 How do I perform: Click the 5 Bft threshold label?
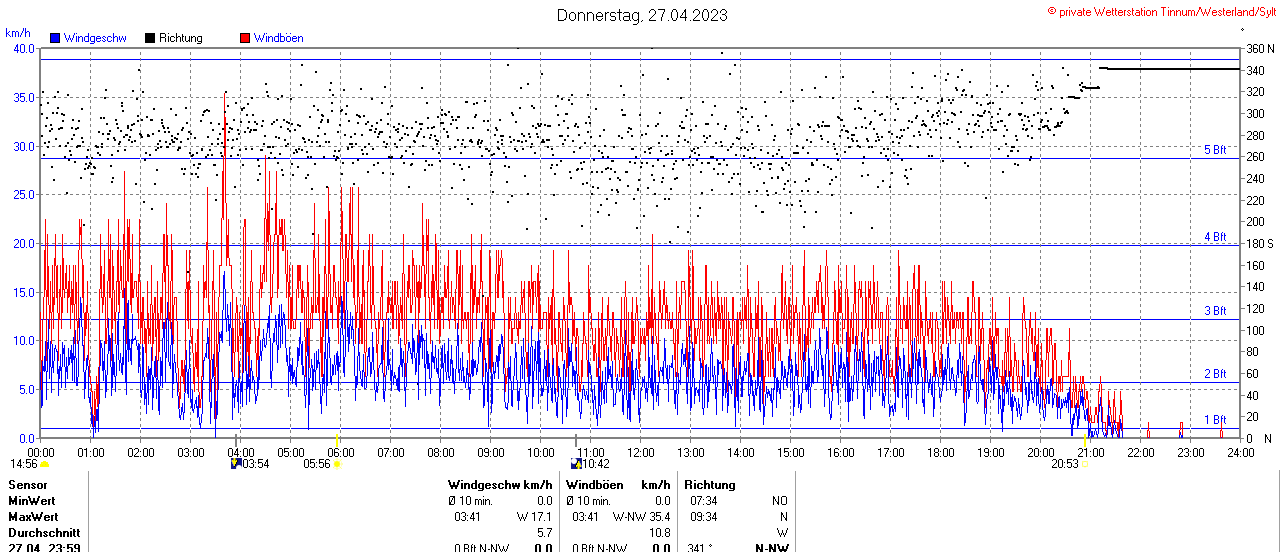1215,149
